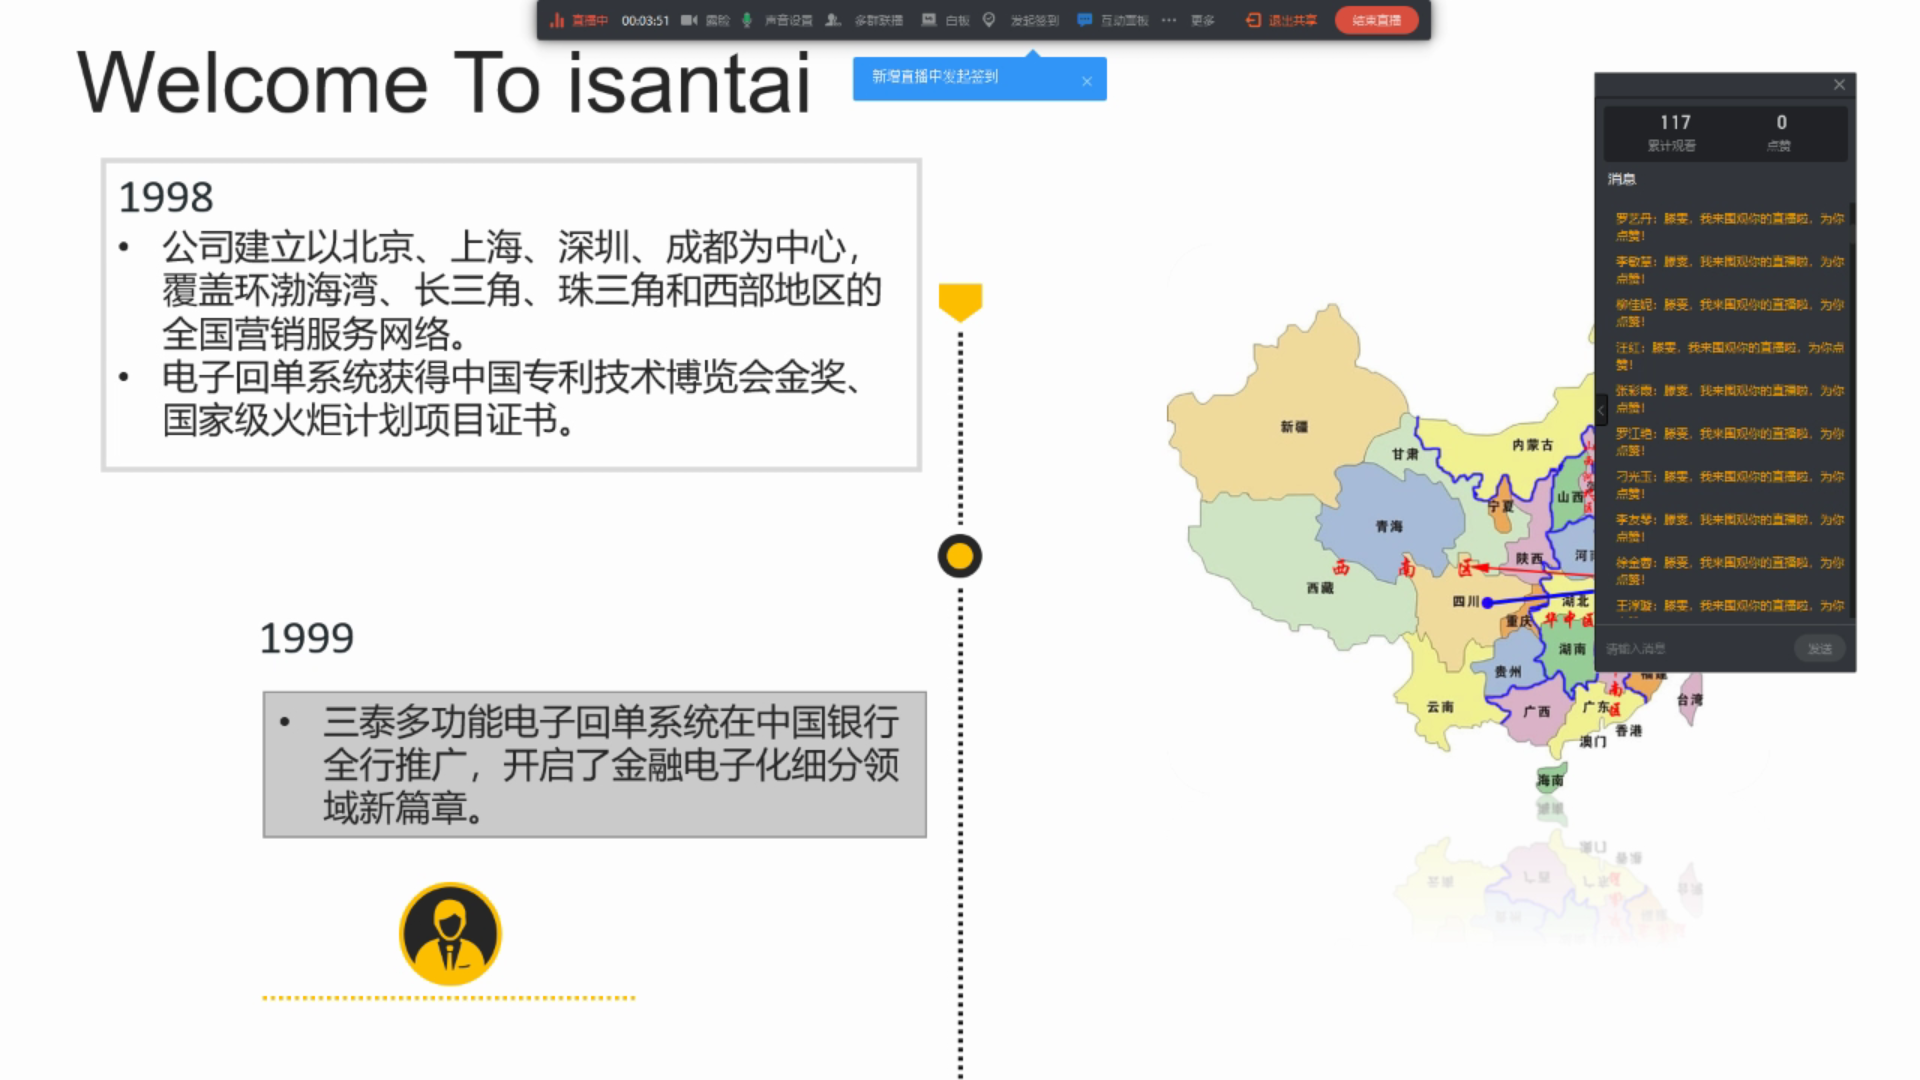The height and width of the screenshot is (1080, 1920).
Task: Click the yellow pentagon arrow marker
Action: pyautogui.click(x=960, y=301)
